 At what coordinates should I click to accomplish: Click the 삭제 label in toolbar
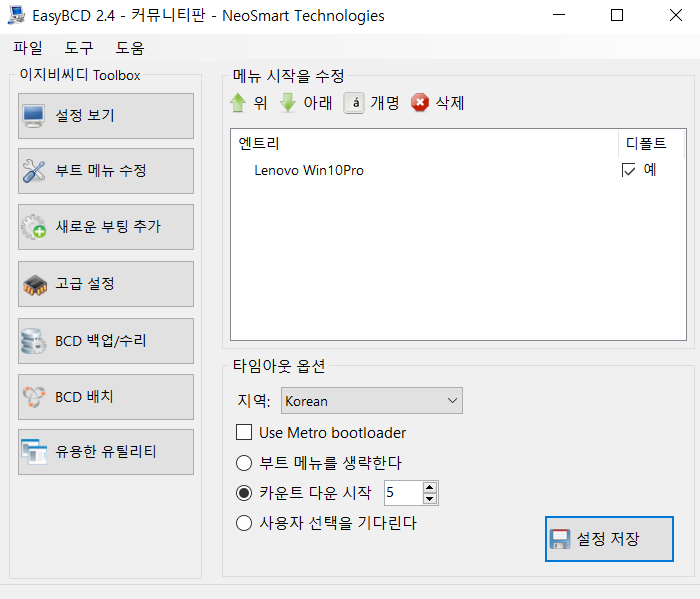[x=450, y=103]
